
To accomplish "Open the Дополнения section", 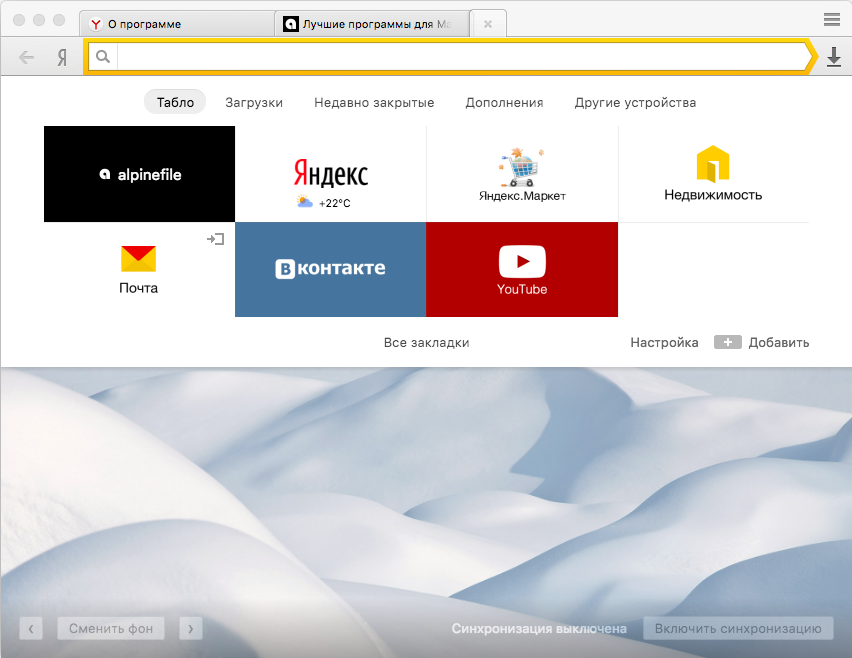I will 504,103.
